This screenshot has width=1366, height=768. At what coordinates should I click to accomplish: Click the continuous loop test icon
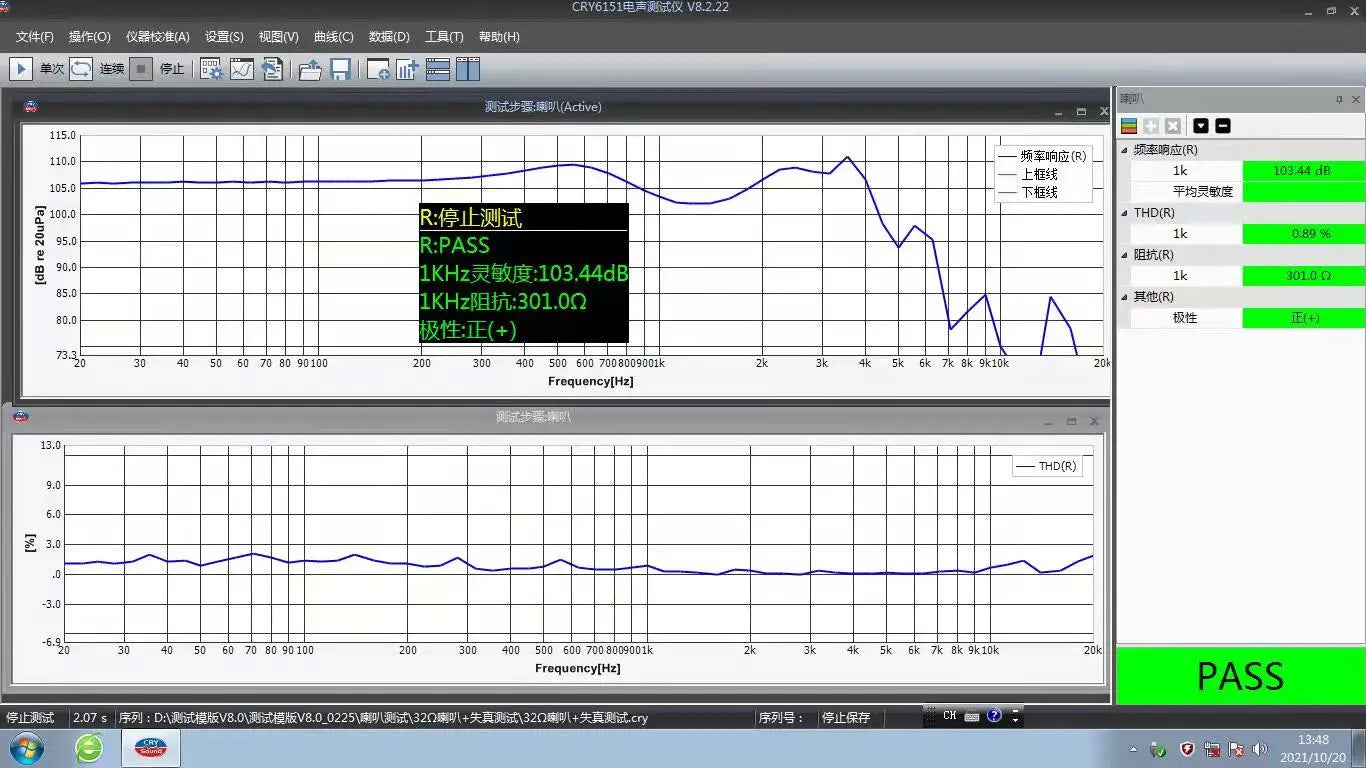(81, 69)
